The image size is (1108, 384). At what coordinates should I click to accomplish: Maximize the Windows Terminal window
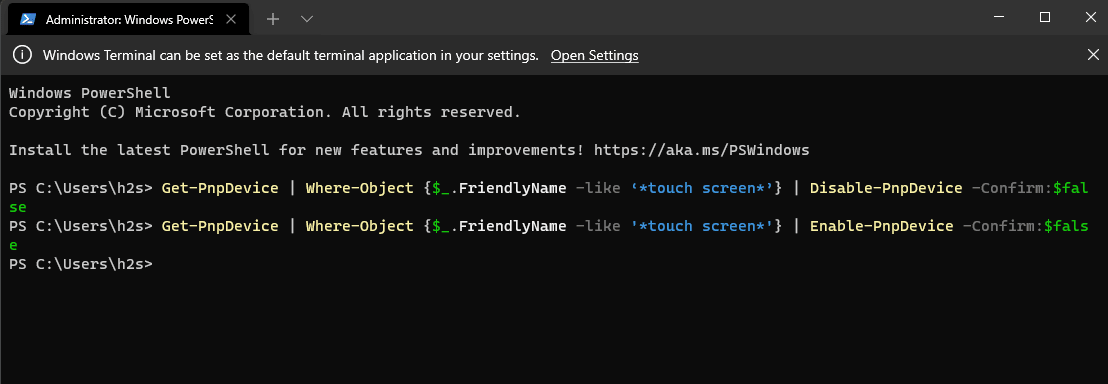click(1044, 17)
